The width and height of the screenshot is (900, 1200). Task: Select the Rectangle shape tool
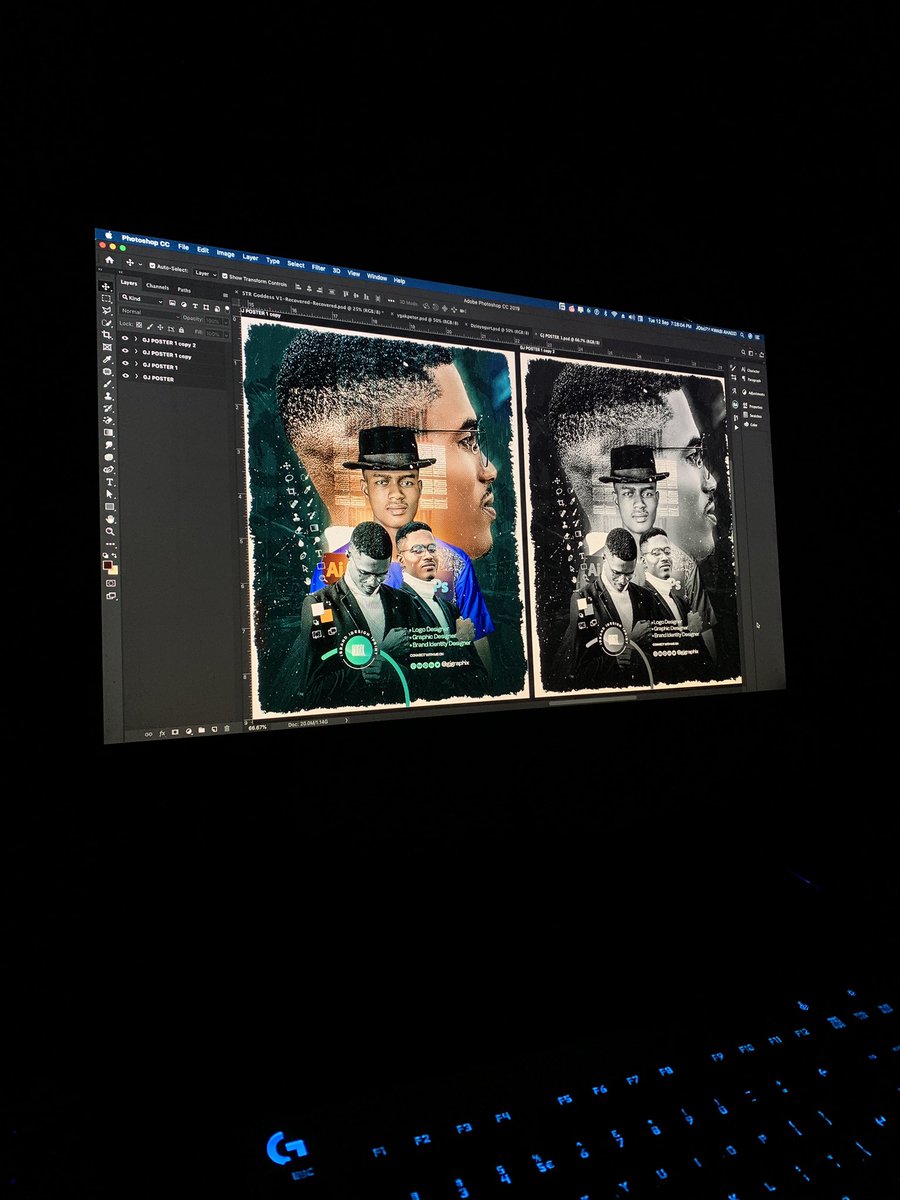pos(110,507)
